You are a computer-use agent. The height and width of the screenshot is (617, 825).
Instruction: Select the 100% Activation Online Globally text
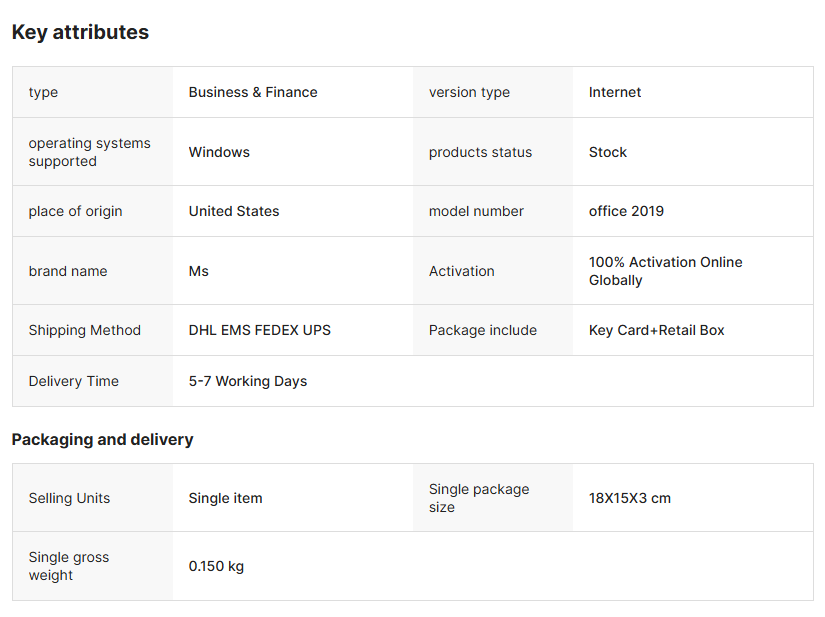coord(665,271)
